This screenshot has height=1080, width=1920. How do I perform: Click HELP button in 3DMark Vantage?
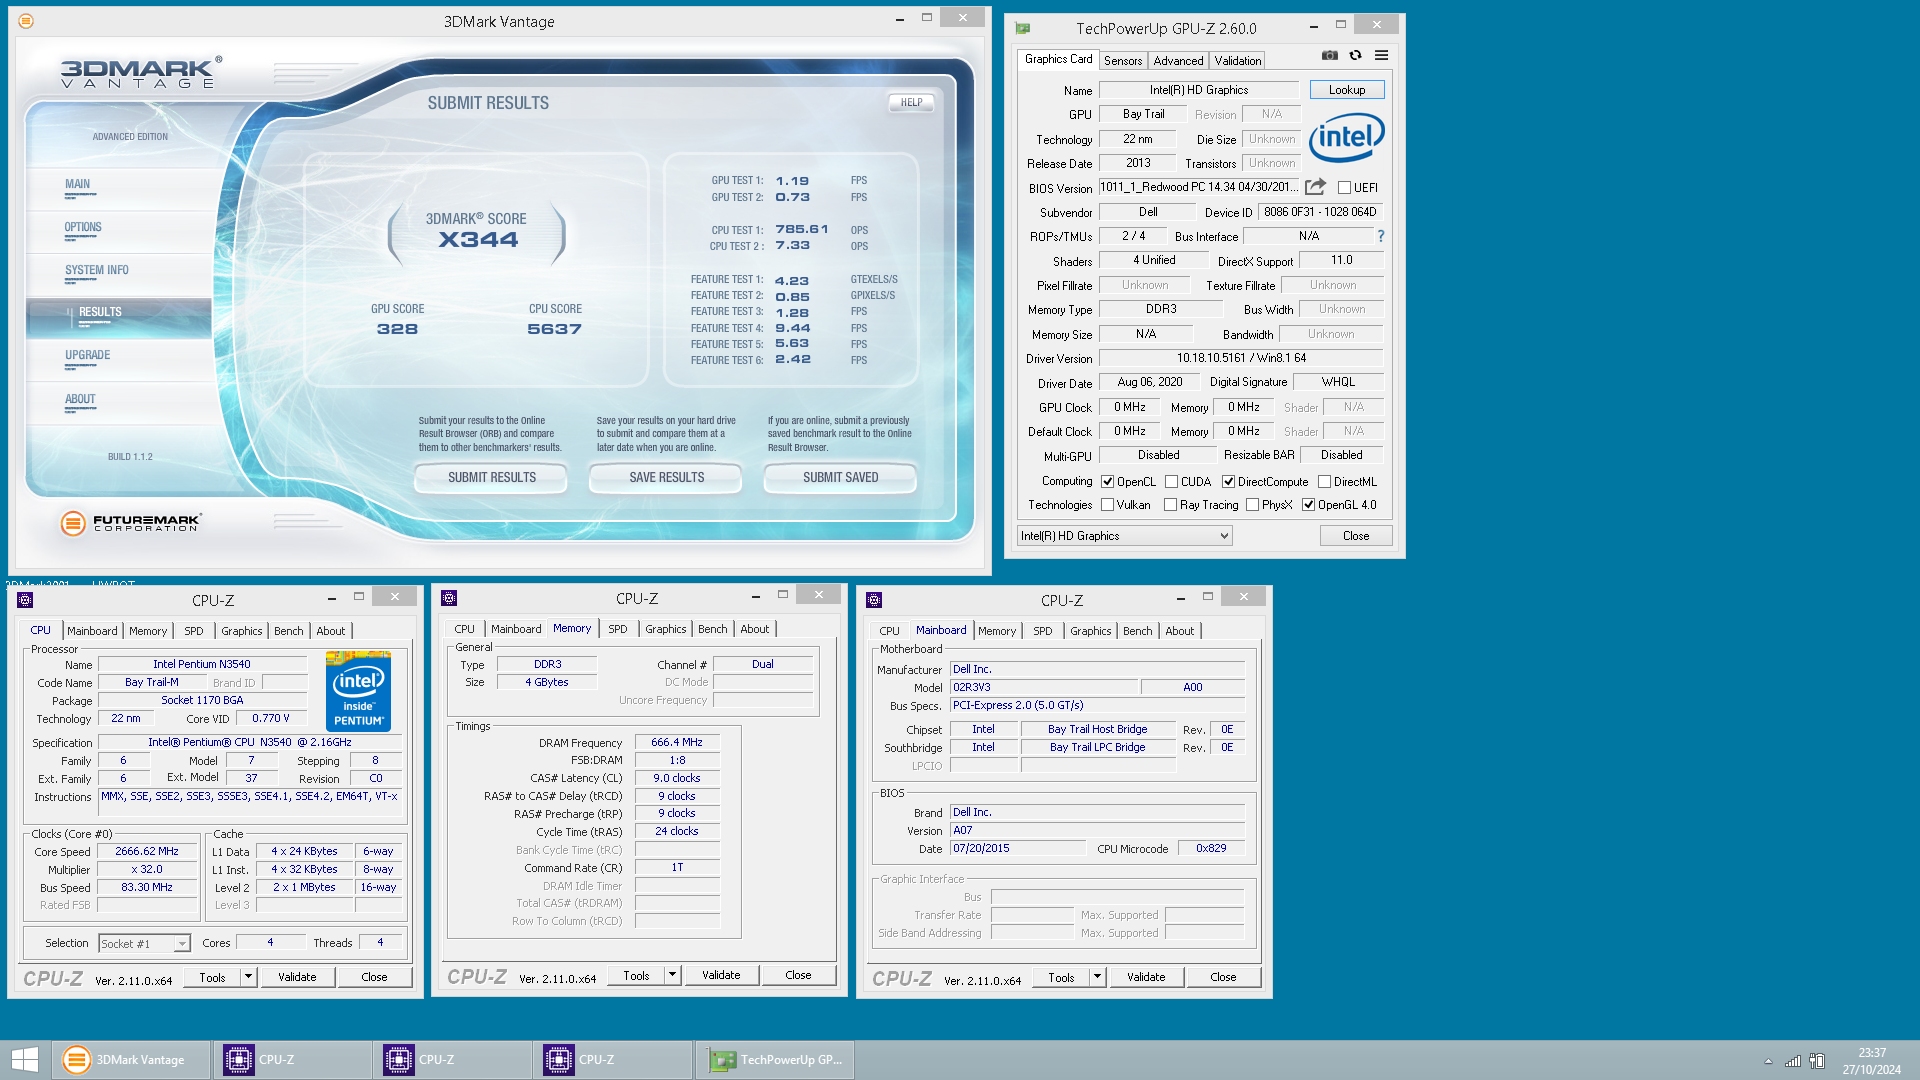911,102
